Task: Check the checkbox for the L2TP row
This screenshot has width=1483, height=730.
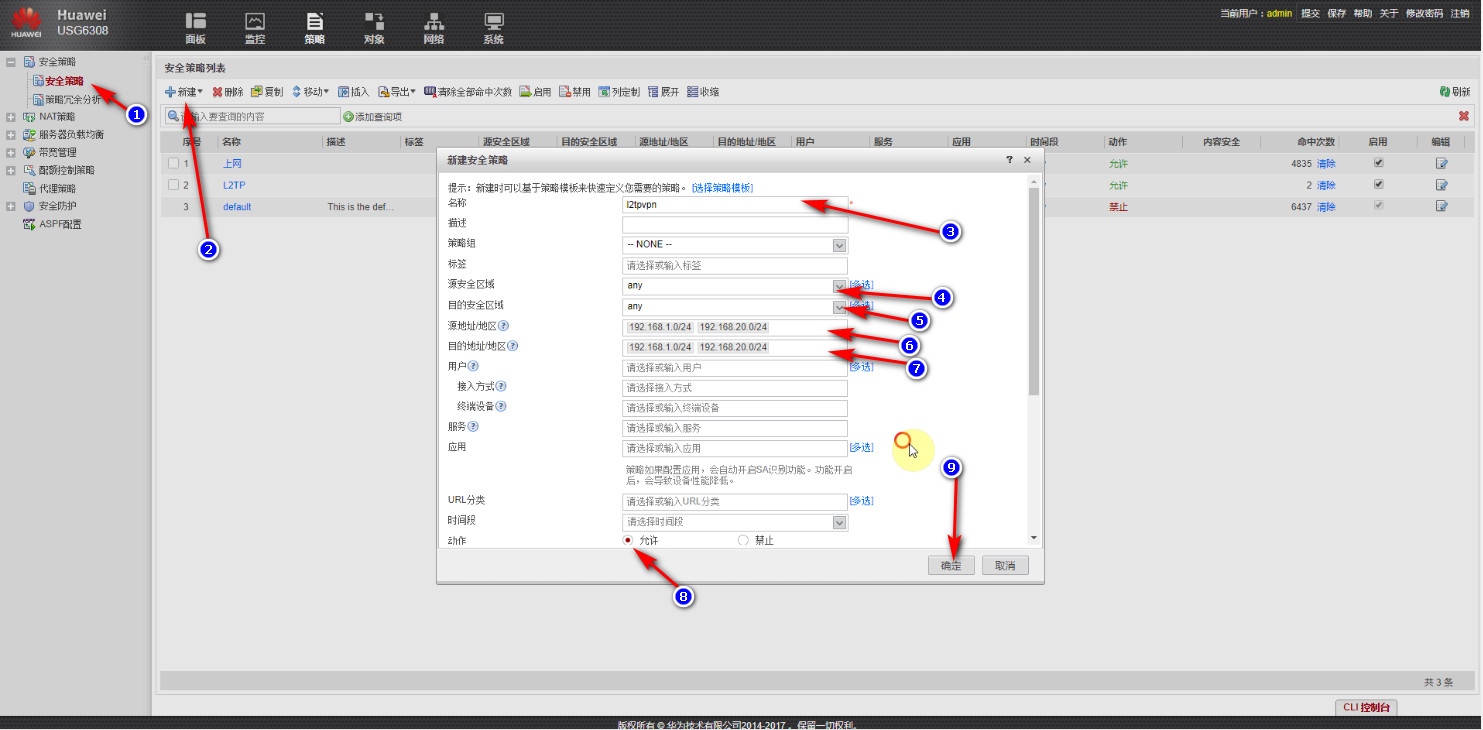Action: (174, 185)
